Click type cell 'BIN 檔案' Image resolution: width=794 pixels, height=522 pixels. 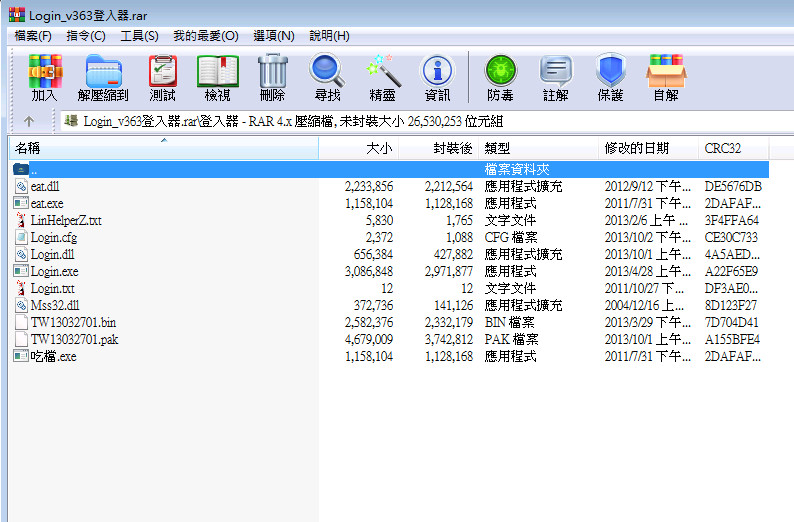pyautogui.click(x=509, y=322)
